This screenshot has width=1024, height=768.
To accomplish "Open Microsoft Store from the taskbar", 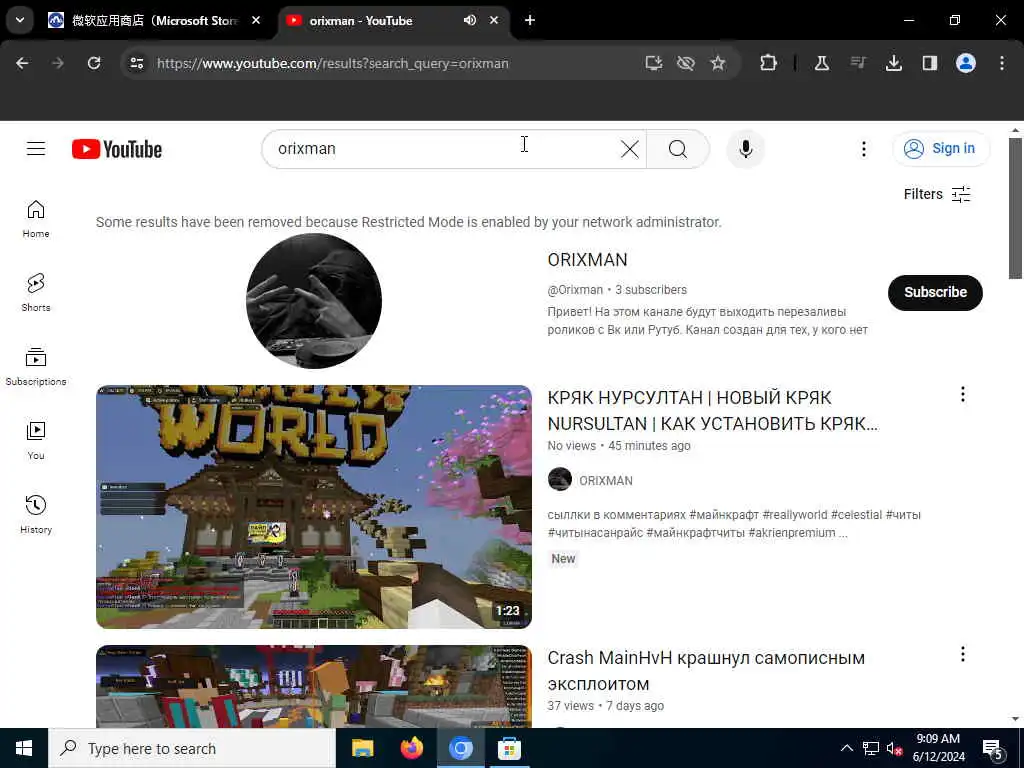I will 509,748.
